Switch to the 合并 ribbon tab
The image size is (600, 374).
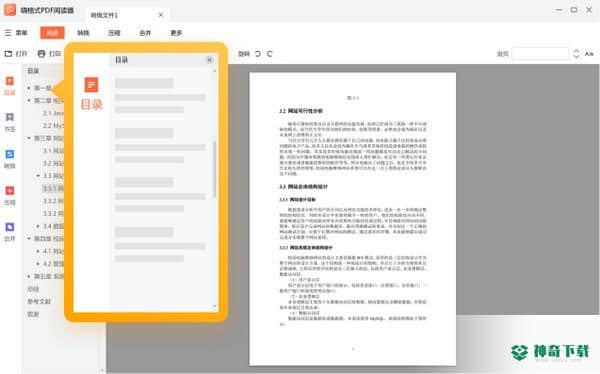tap(145, 33)
